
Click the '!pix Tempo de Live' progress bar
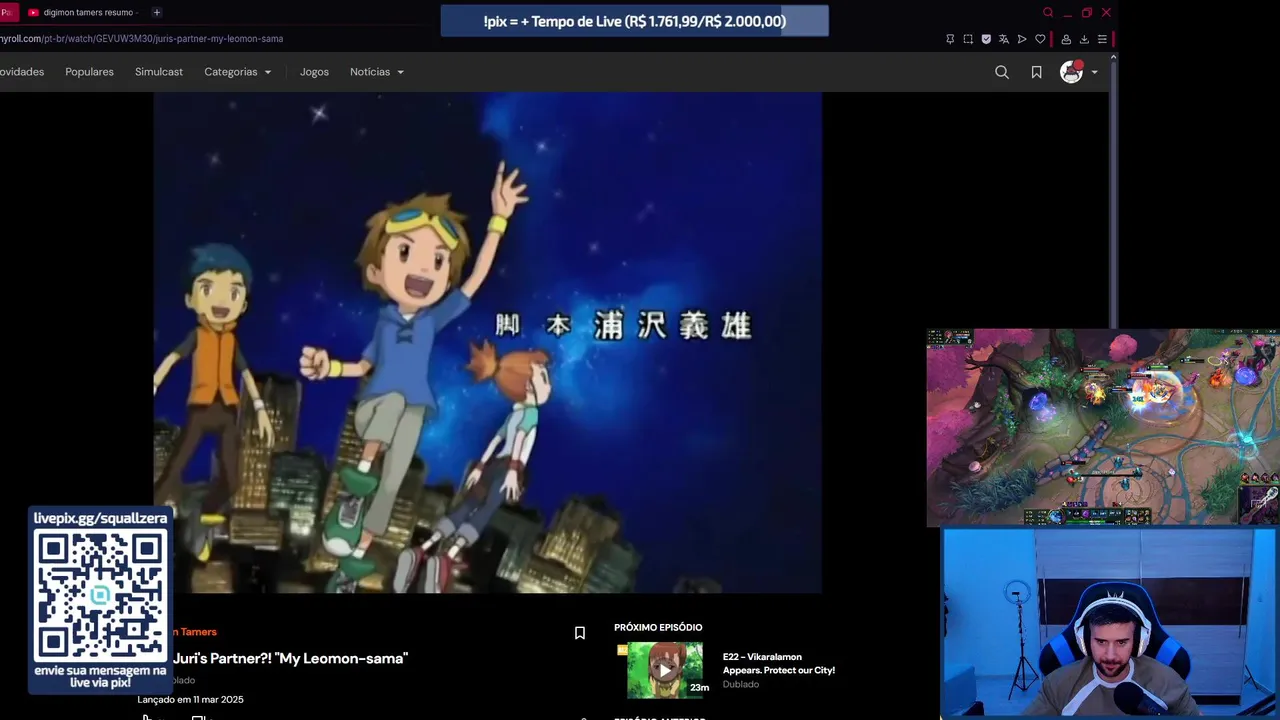[x=635, y=21]
